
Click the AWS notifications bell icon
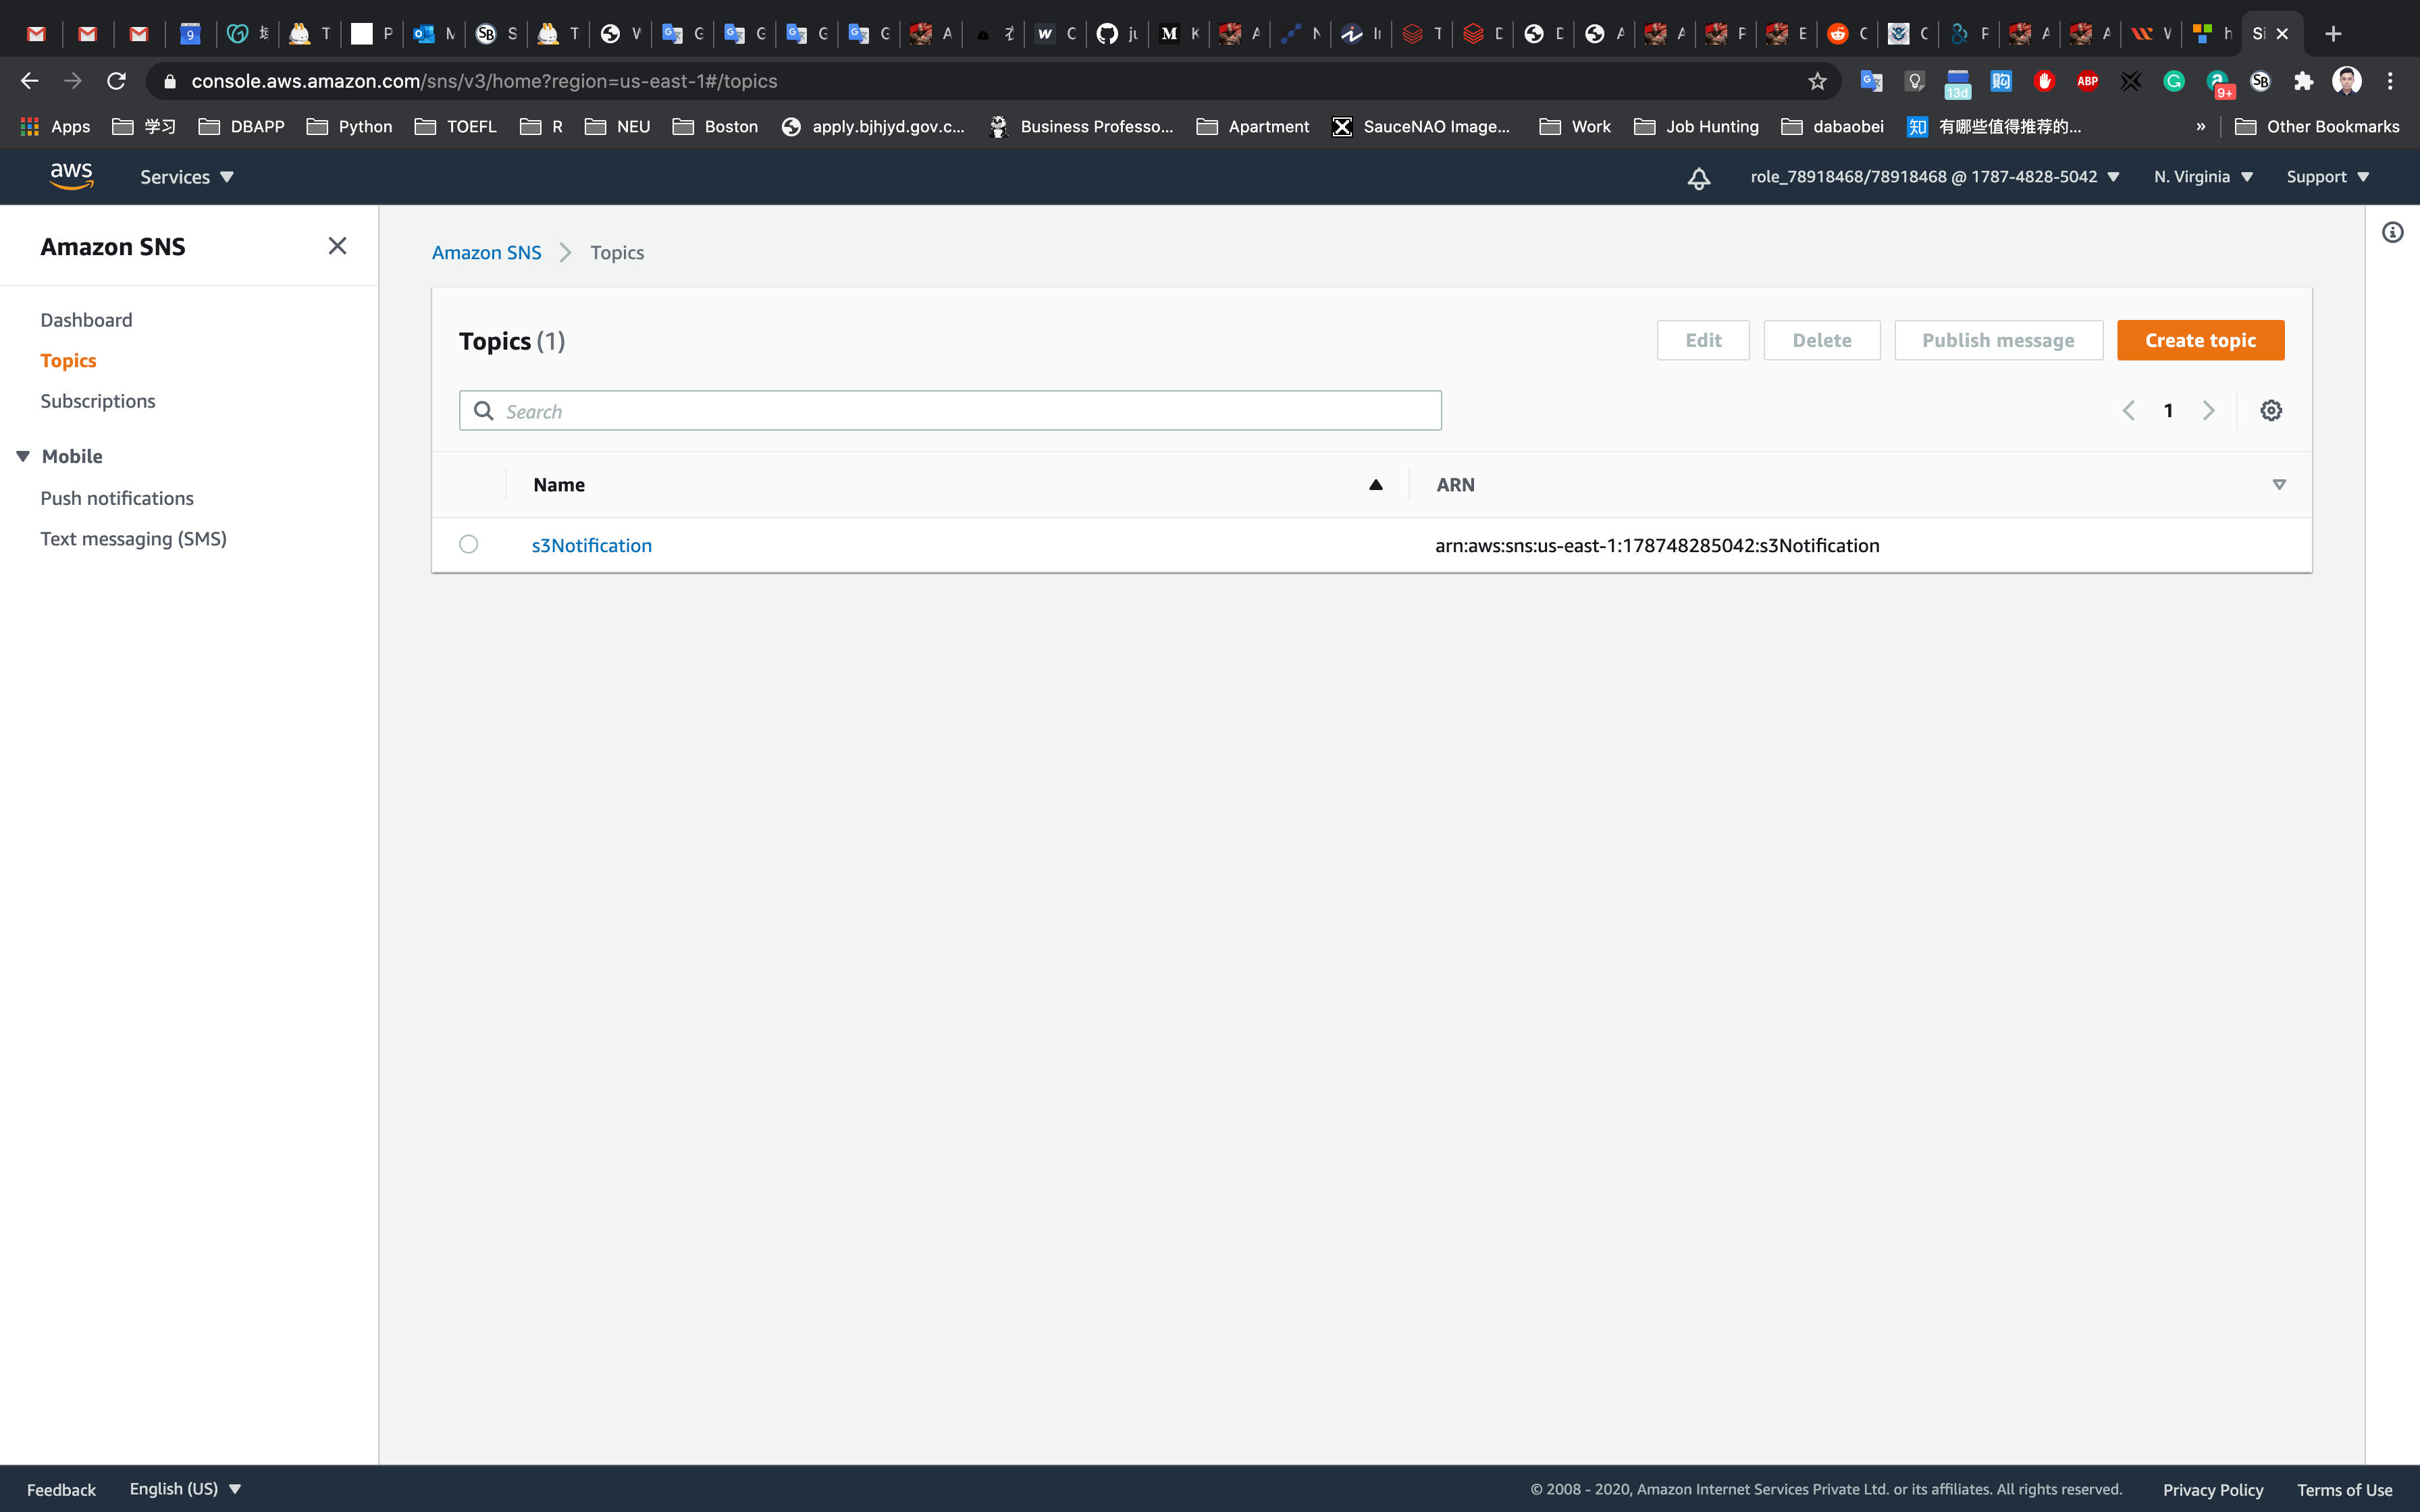(x=1698, y=178)
